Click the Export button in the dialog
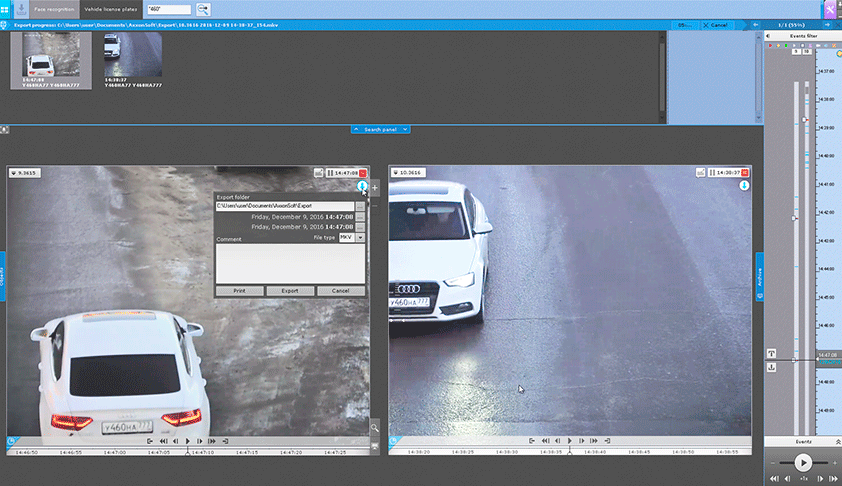This screenshot has height=486, width=842. tap(290, 291)
